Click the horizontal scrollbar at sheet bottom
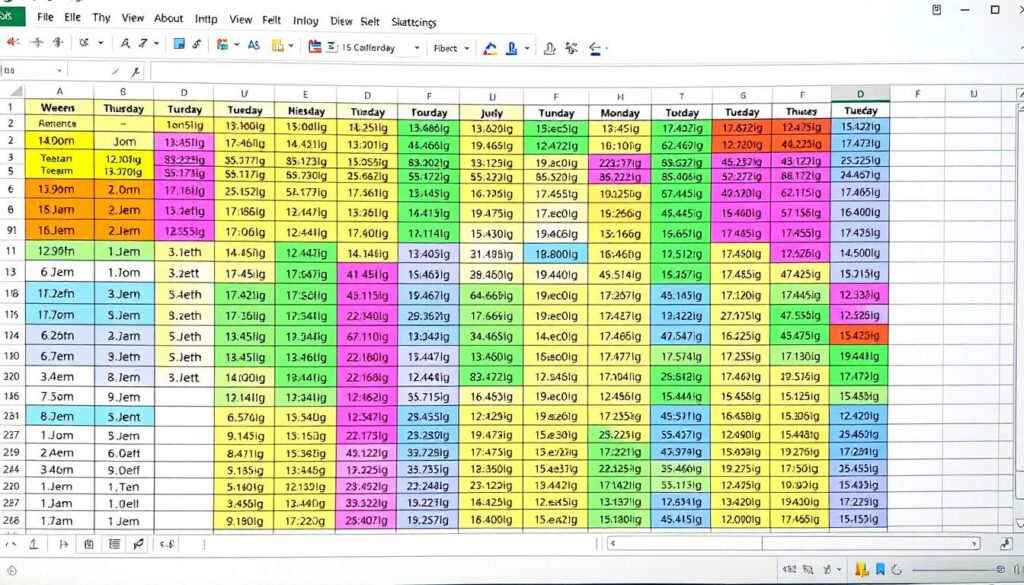The image size is (1024, 585). pyautogui.click(x=790, y=543)
